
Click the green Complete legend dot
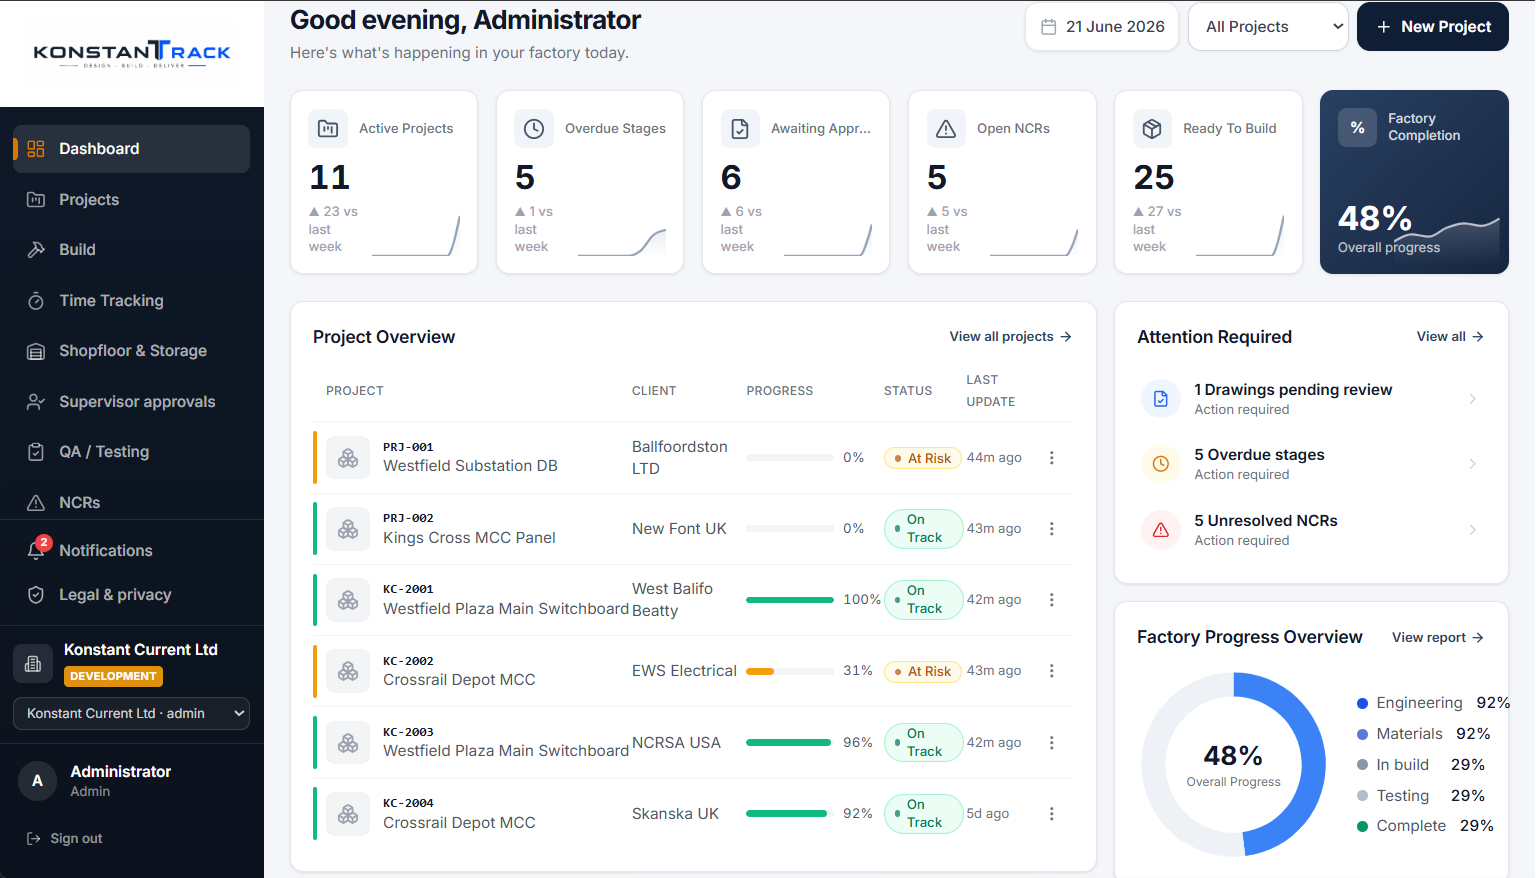tap(1362, 826)
